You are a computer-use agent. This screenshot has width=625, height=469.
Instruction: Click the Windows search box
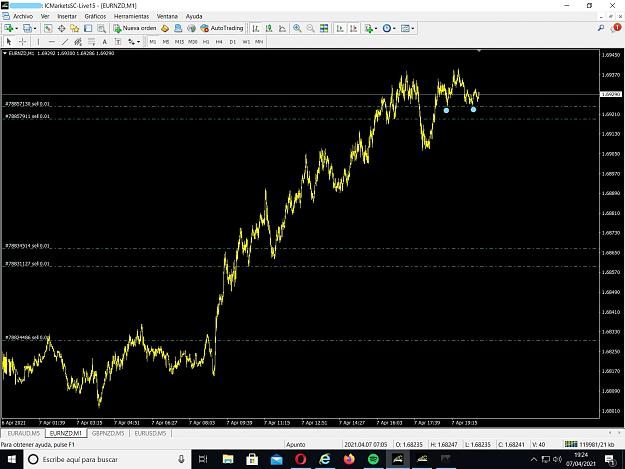108,459
